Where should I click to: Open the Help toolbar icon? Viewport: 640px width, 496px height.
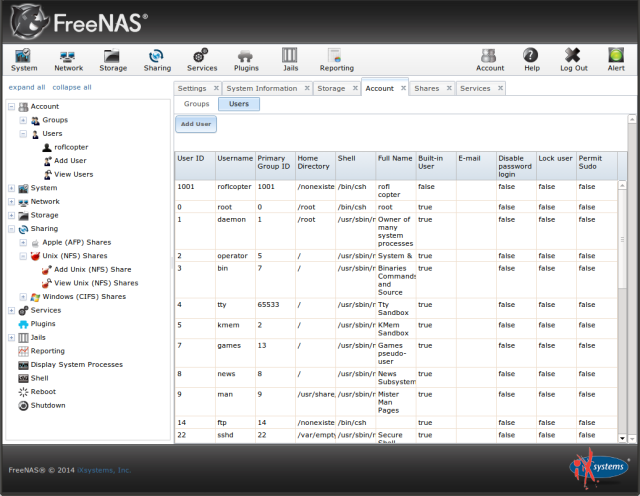(531, 60)
